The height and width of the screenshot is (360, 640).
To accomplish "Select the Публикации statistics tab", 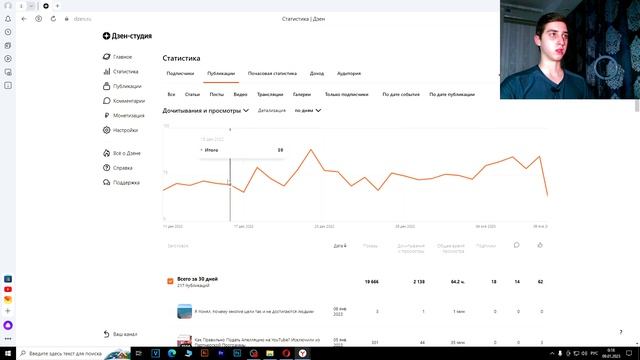I will (x=221, y=73).
